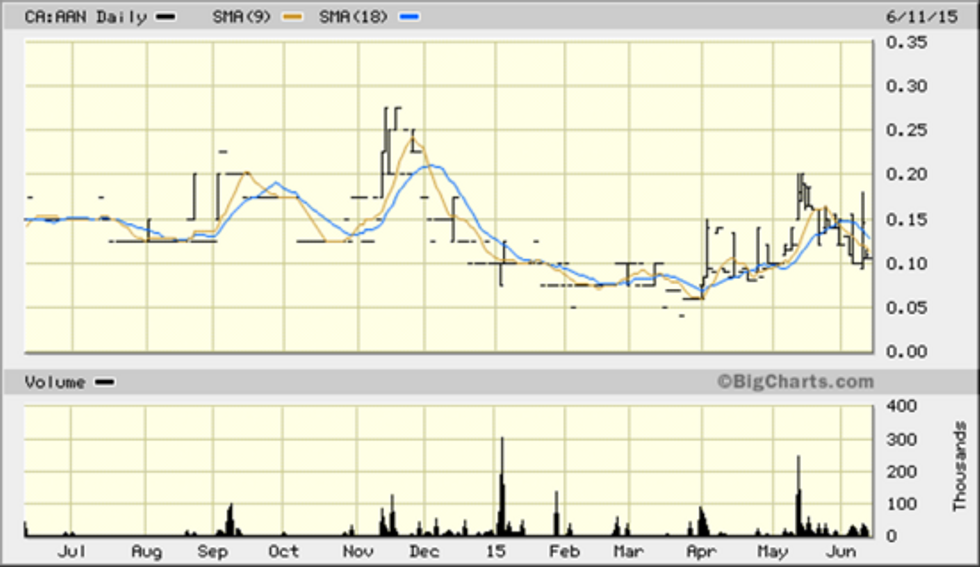
Task: Click the SMA(9) legend text
Action: (x=243, y=17)
